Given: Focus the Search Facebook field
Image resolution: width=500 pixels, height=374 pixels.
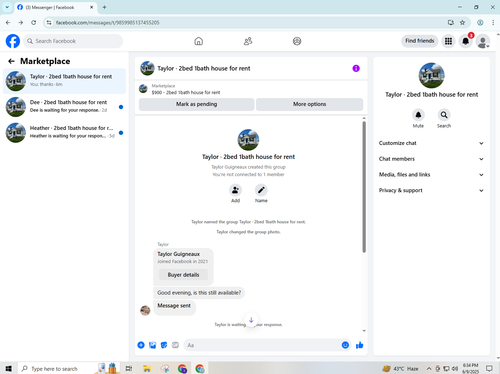Looking at the screenshot, I should tap(73, 41).
